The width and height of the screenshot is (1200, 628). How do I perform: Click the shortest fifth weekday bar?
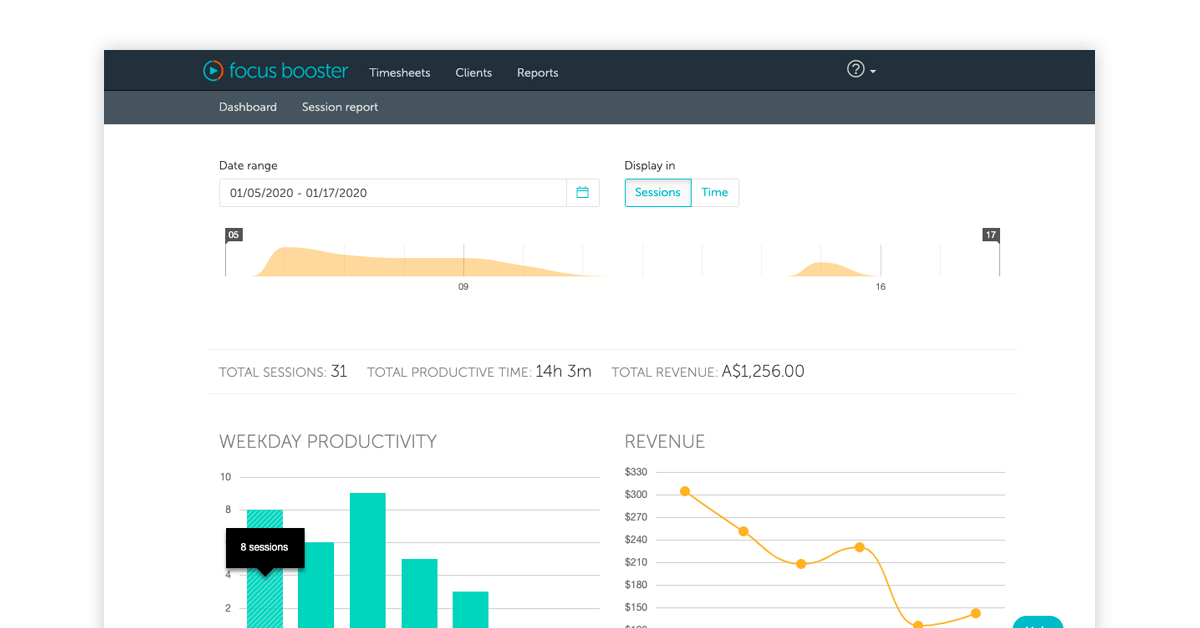(x=471, y=610)
